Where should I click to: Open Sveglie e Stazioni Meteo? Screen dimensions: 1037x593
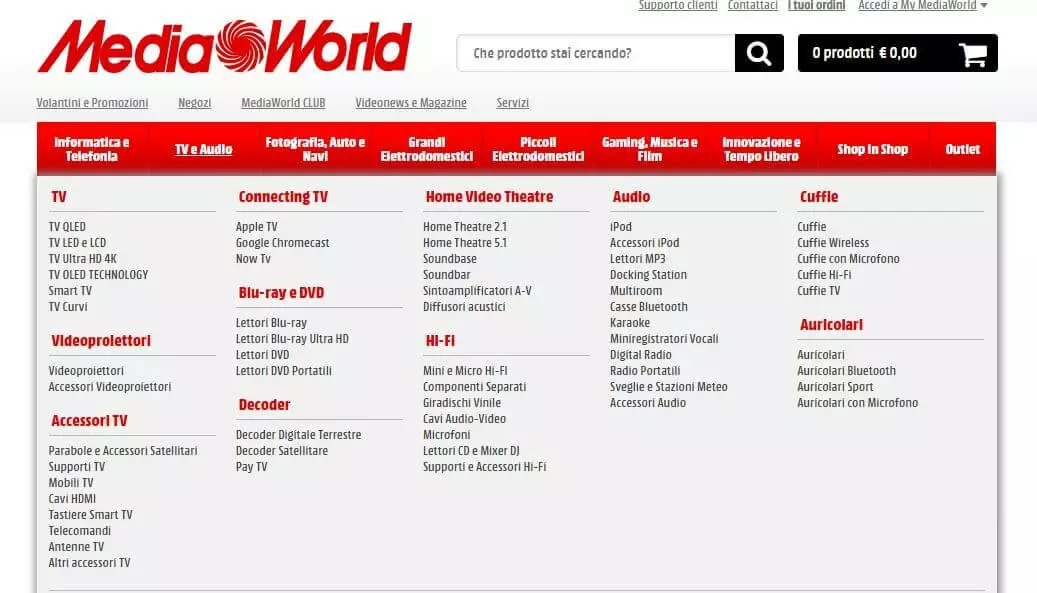point(669,387)
